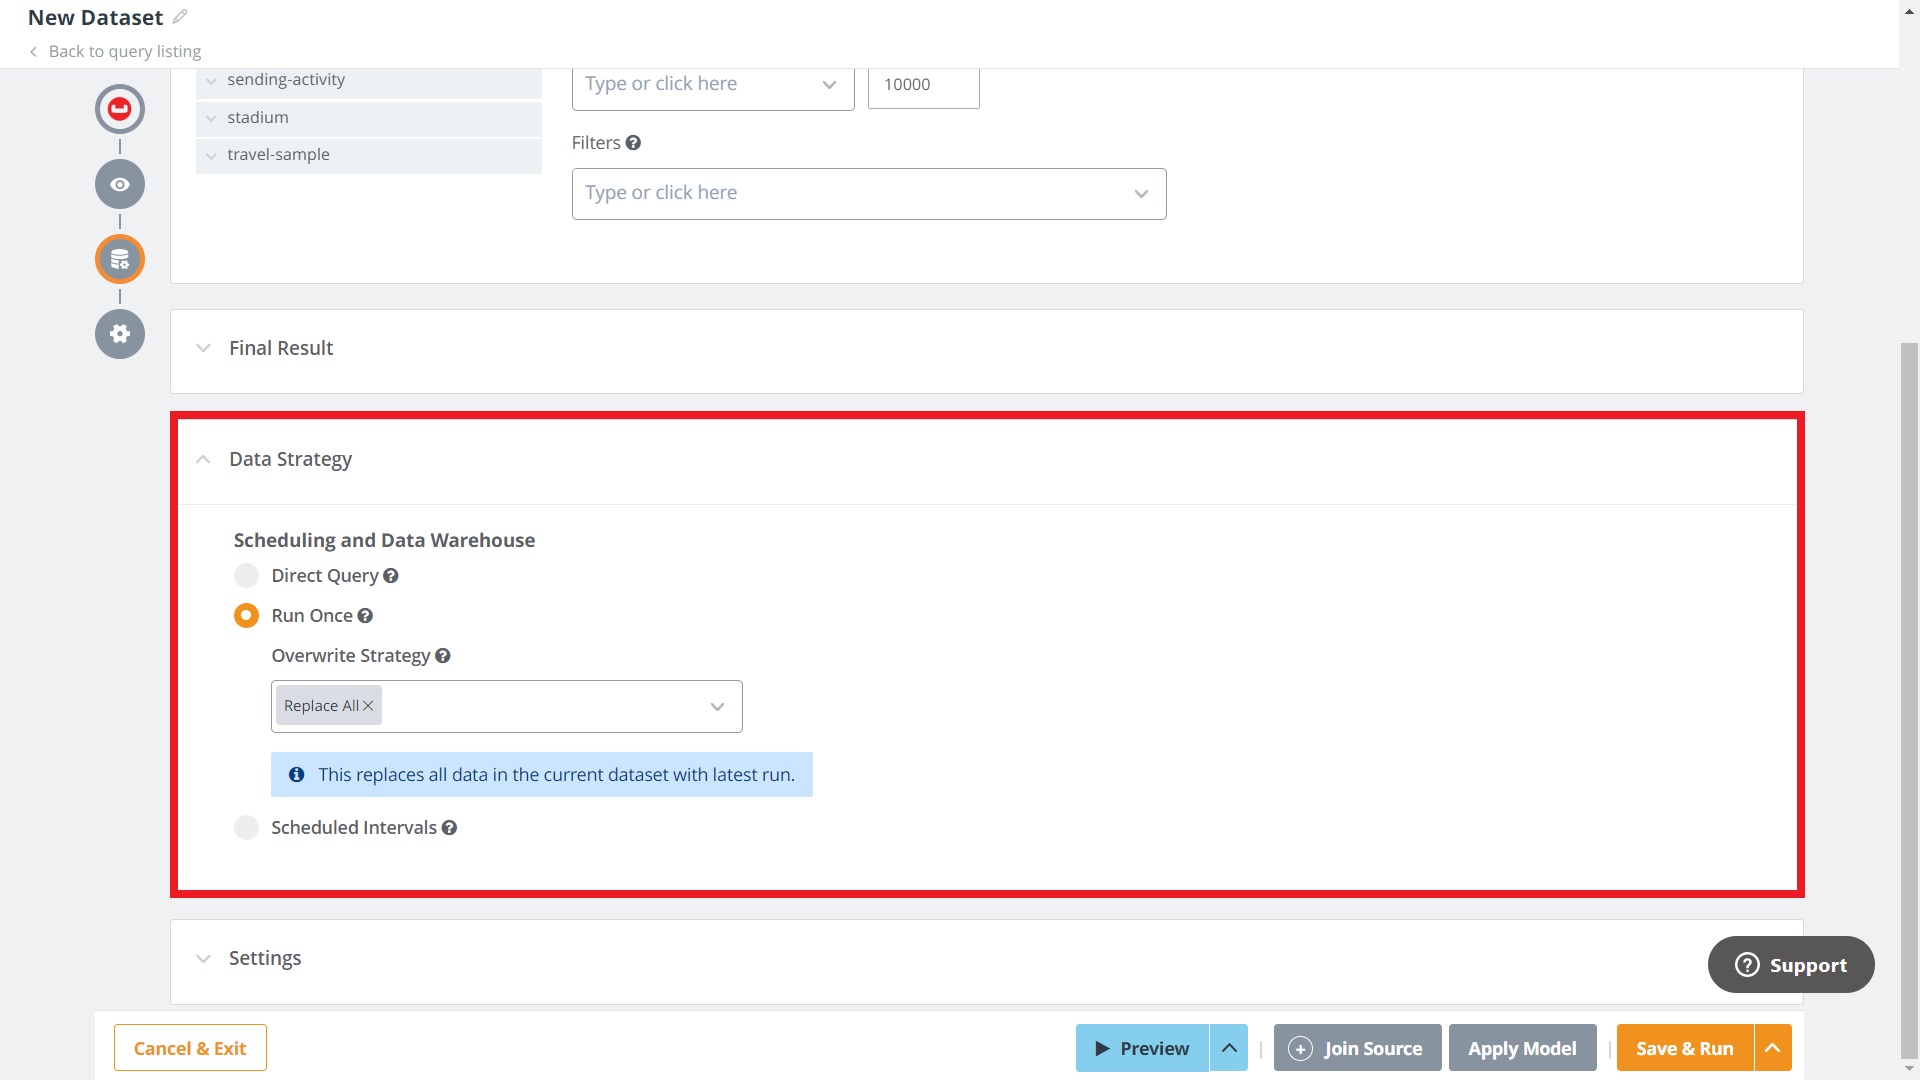Screen dimensions: 1920x1080
Task: Select the Direct Query radio button
Action: click(246, 575)
